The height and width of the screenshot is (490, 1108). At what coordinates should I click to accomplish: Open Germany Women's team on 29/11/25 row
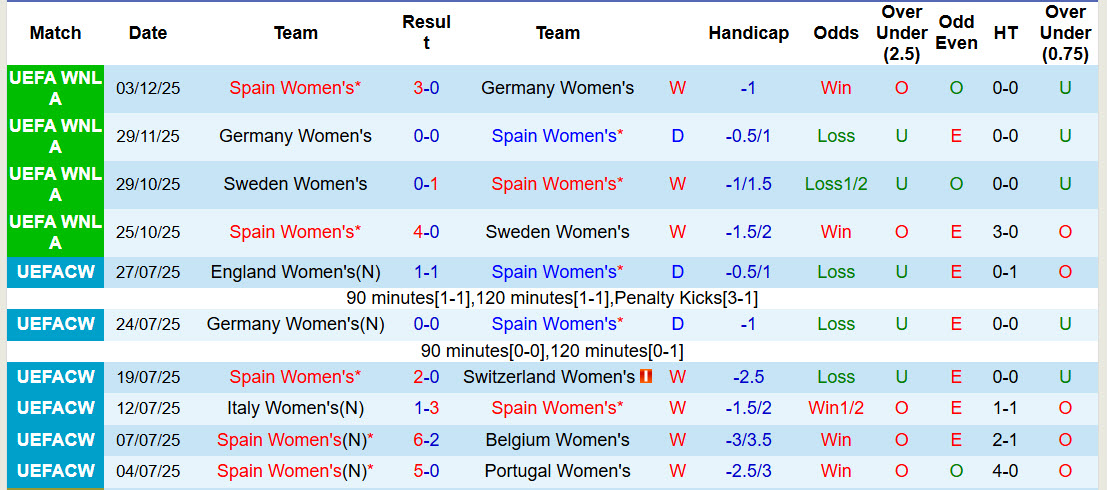point(295,136)
